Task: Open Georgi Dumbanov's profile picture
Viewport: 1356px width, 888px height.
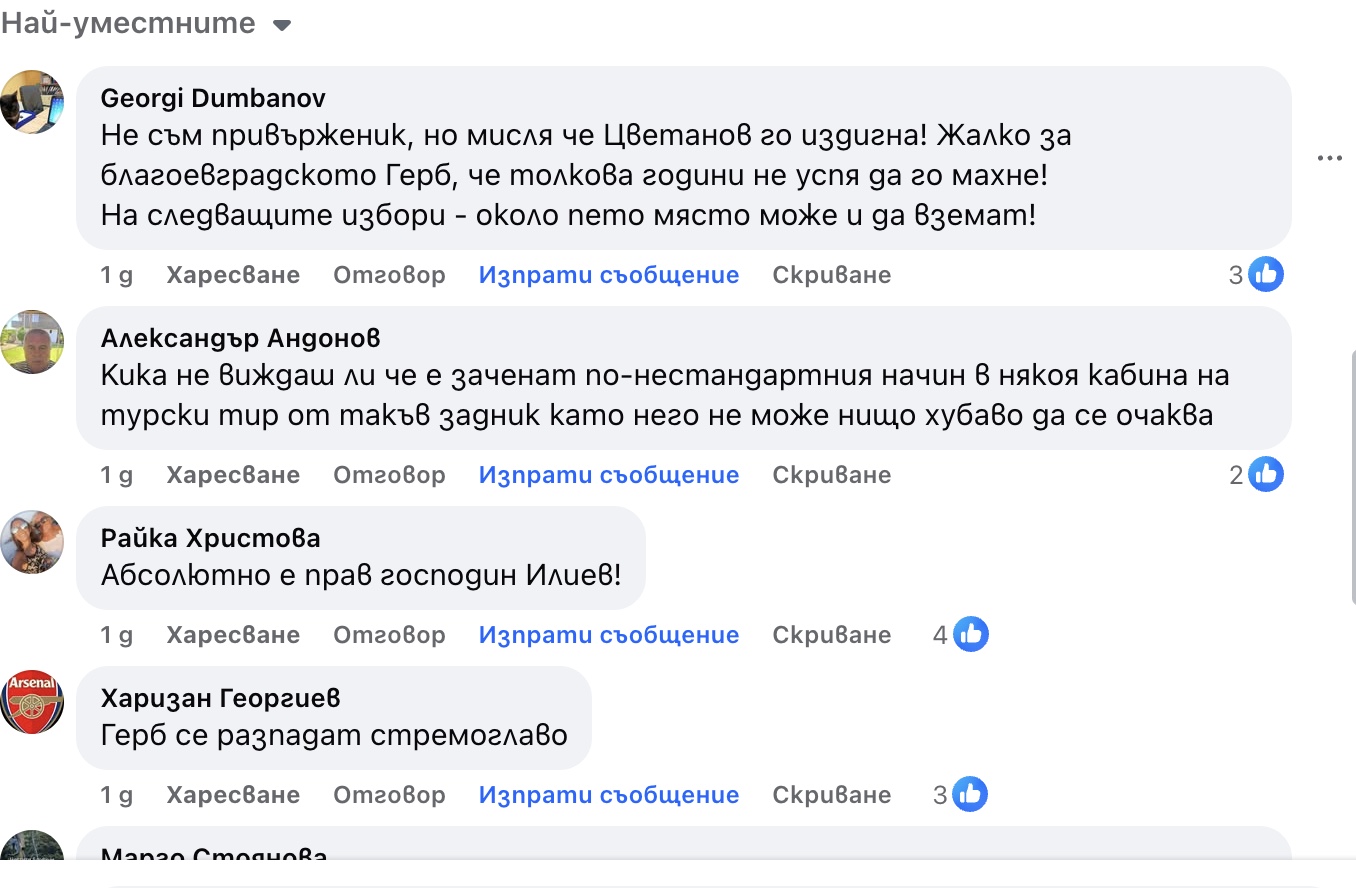Action: (x=32, y=101)
